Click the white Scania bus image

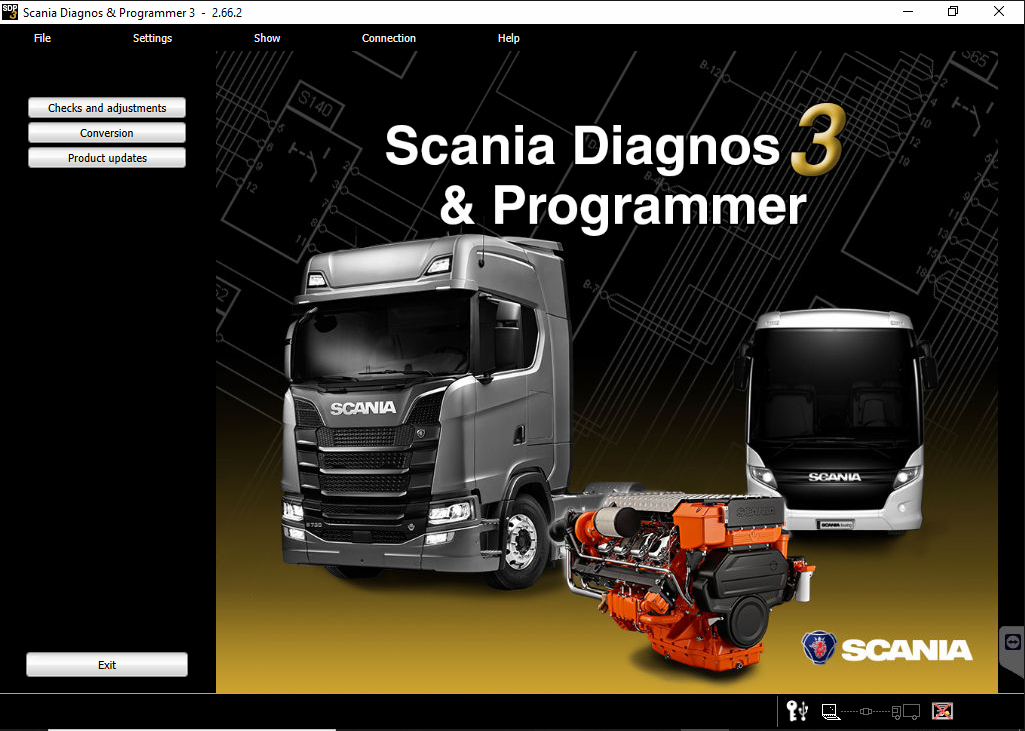[835, 420]
